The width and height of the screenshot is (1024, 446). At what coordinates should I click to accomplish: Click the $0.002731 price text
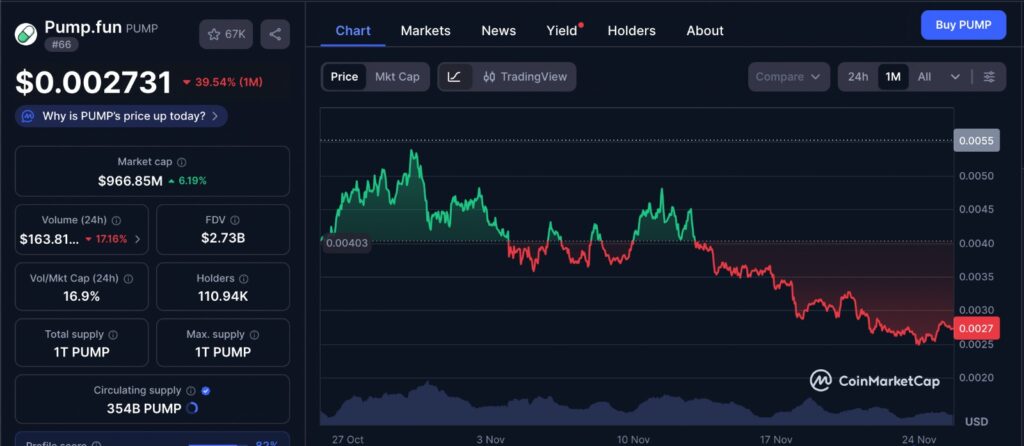(x=93, y=83)
